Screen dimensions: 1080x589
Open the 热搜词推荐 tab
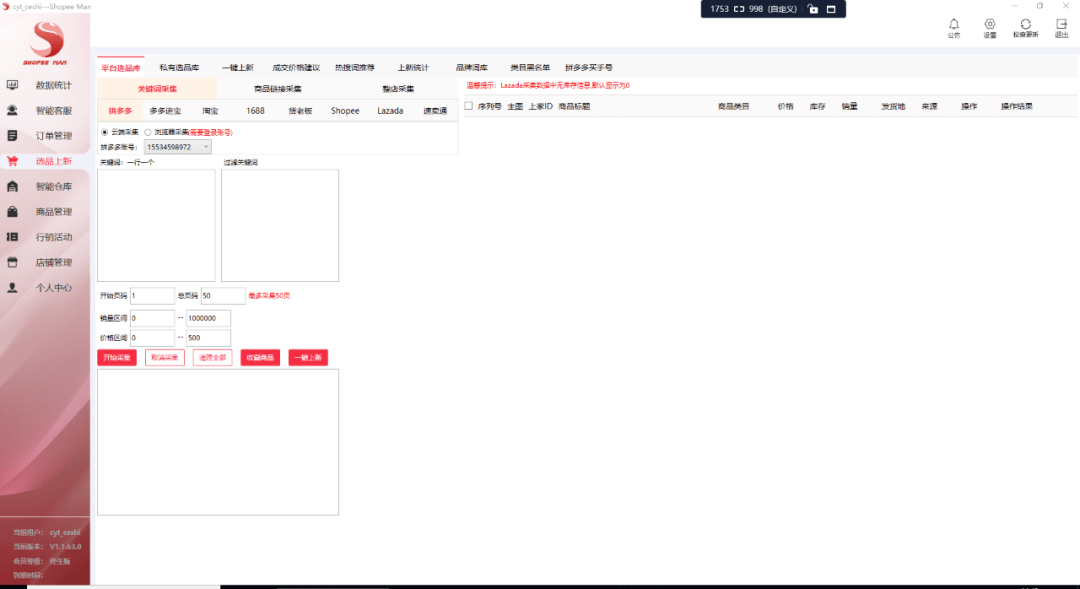point(355,68)
